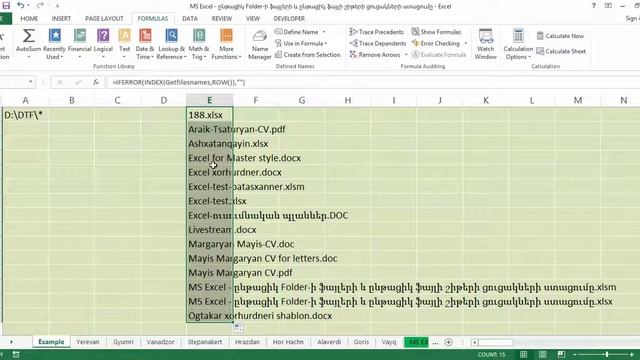Open the AutoSum function
The height and width of the screenshot is (360, 640).
(x=28, y=44)
